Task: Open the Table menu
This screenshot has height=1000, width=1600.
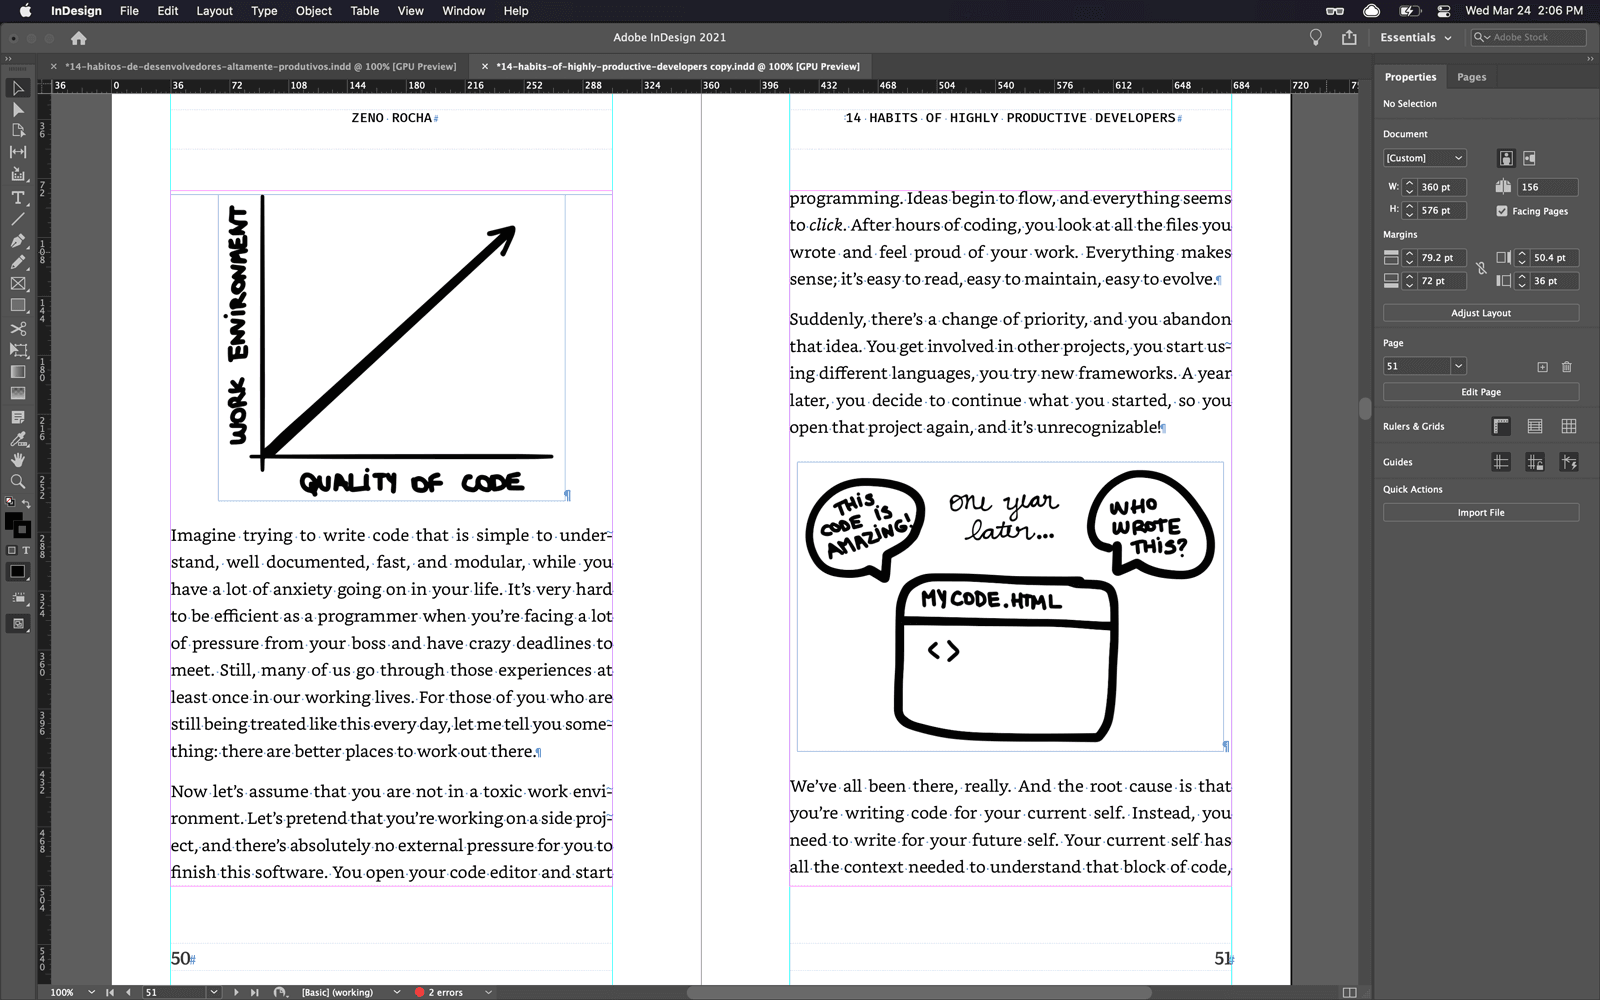Action: pos(364,11)
